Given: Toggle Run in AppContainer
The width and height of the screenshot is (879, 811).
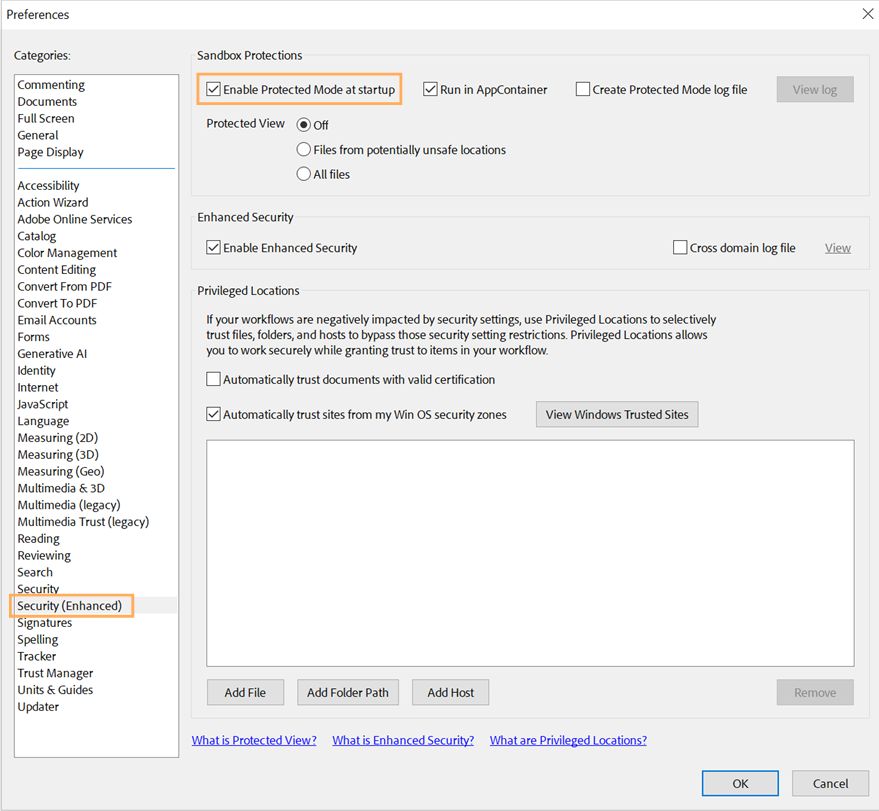Looking at the screenshot, I should point(430,89).
